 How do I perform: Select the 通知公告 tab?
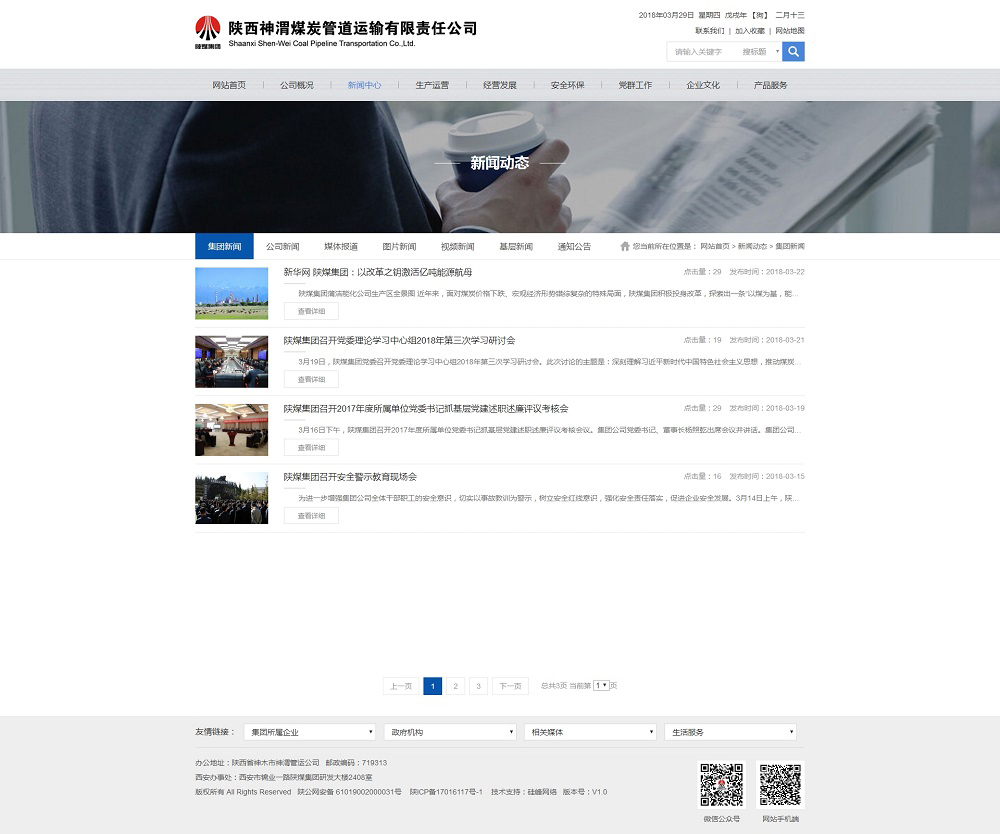[x=574, y=246]
